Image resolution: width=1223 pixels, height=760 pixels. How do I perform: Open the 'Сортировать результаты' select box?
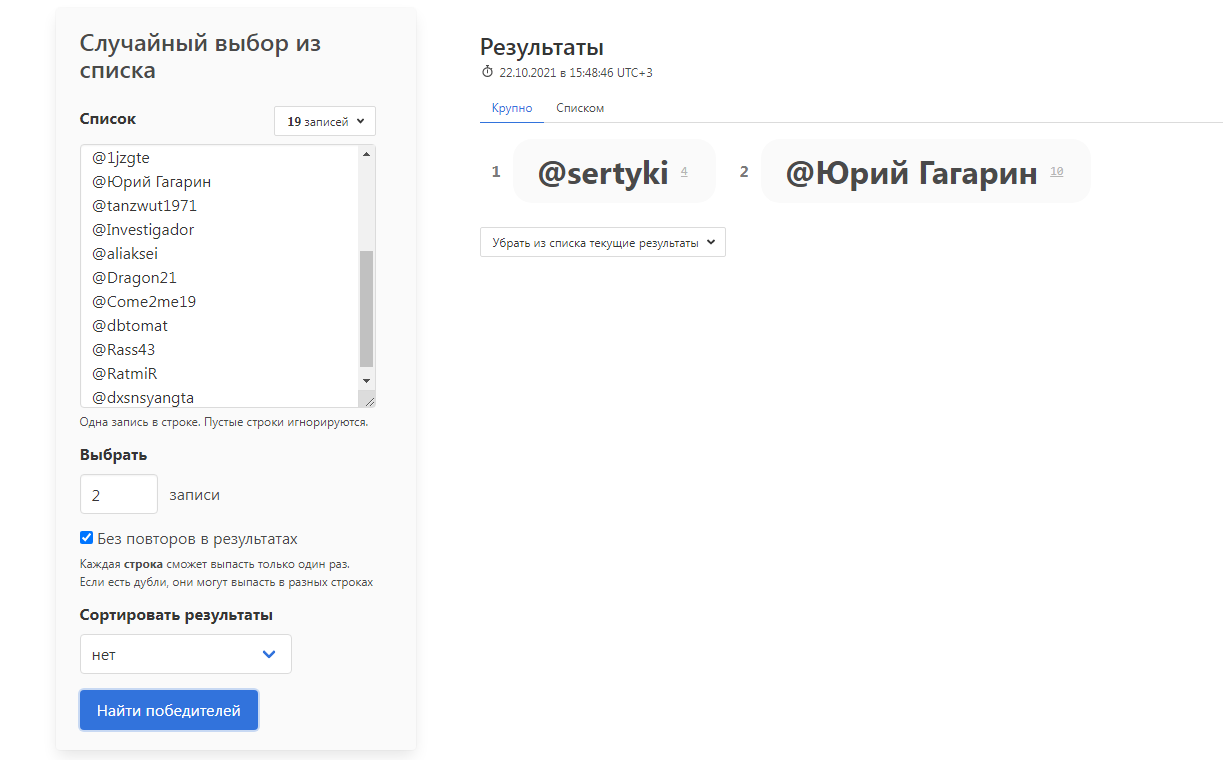pyautogui.click(x=186, y=654)
